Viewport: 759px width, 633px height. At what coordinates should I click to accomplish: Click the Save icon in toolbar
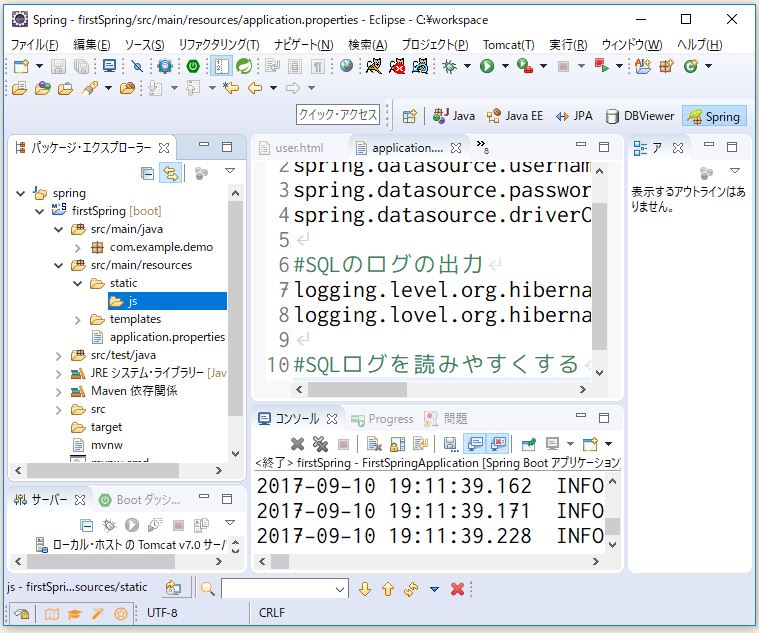59,66
